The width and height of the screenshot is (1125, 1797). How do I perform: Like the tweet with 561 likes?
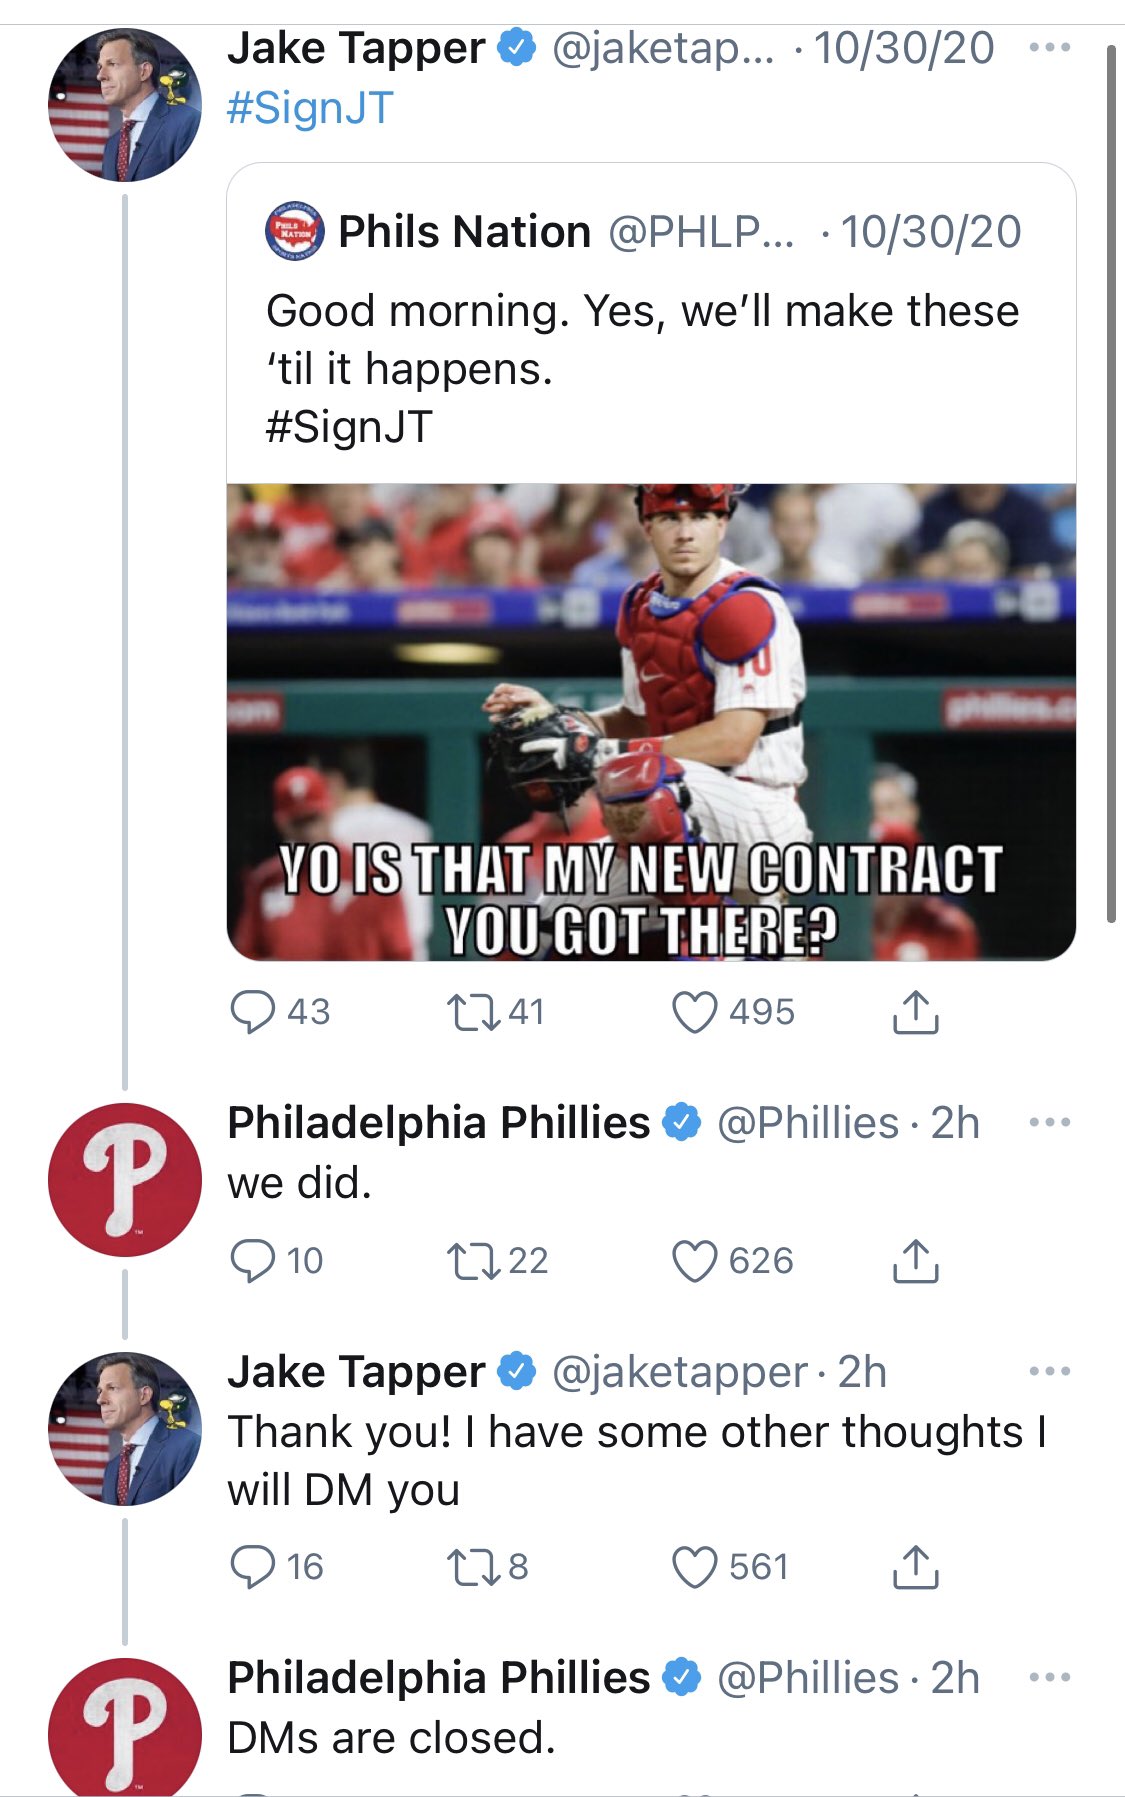pos(694,1566)
